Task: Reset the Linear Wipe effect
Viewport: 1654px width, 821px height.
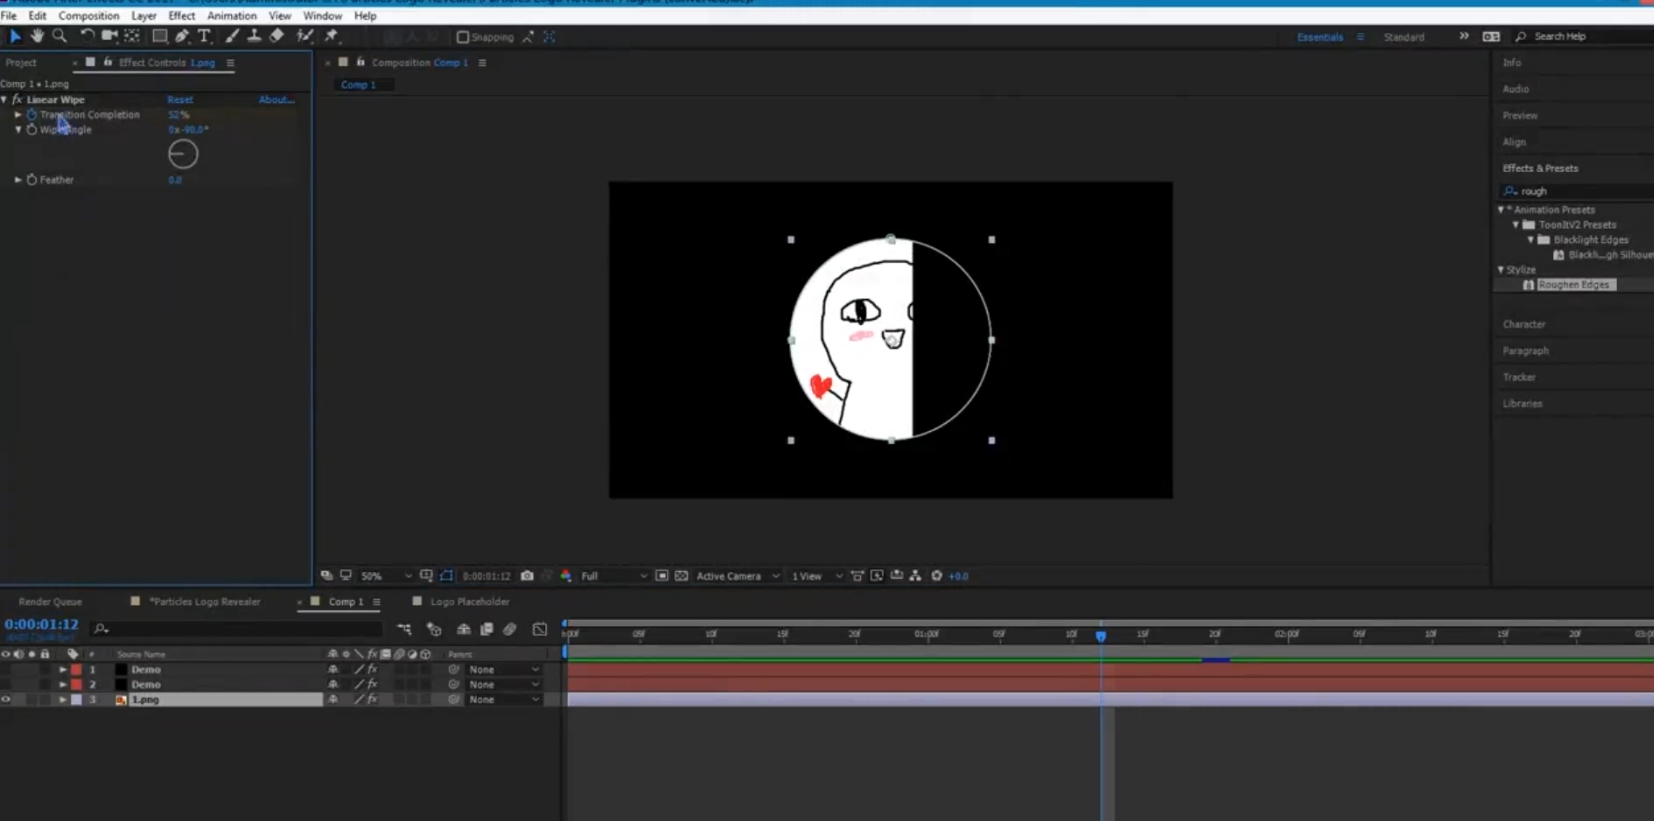Action: click(x=180, y=100)
